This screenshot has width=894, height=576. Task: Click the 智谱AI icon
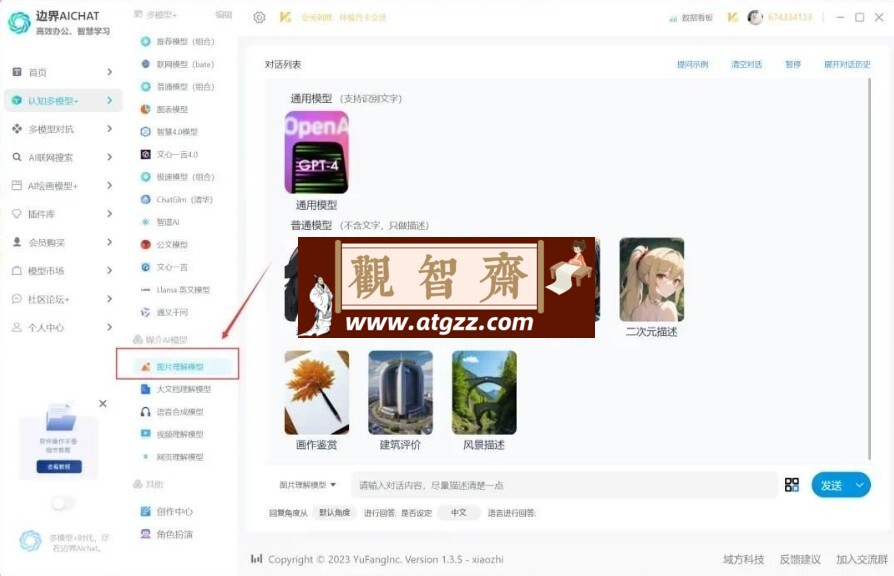pyautogui.click(x=145, y=222)
